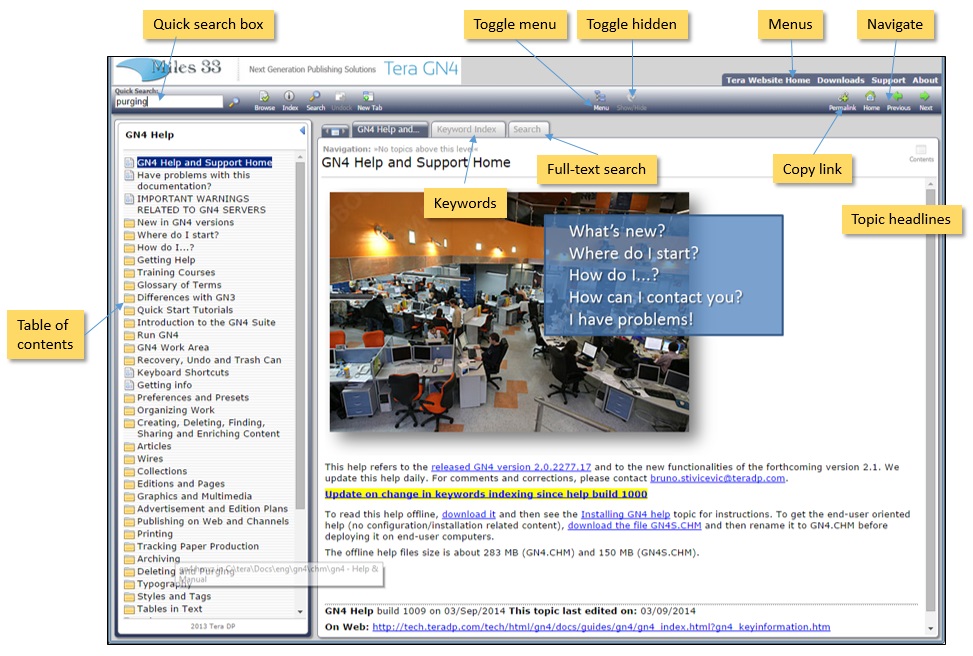Switch to the Keyword Index tab
The height and width of the screenshot is (656, 973).
click(x=467, y=129)
